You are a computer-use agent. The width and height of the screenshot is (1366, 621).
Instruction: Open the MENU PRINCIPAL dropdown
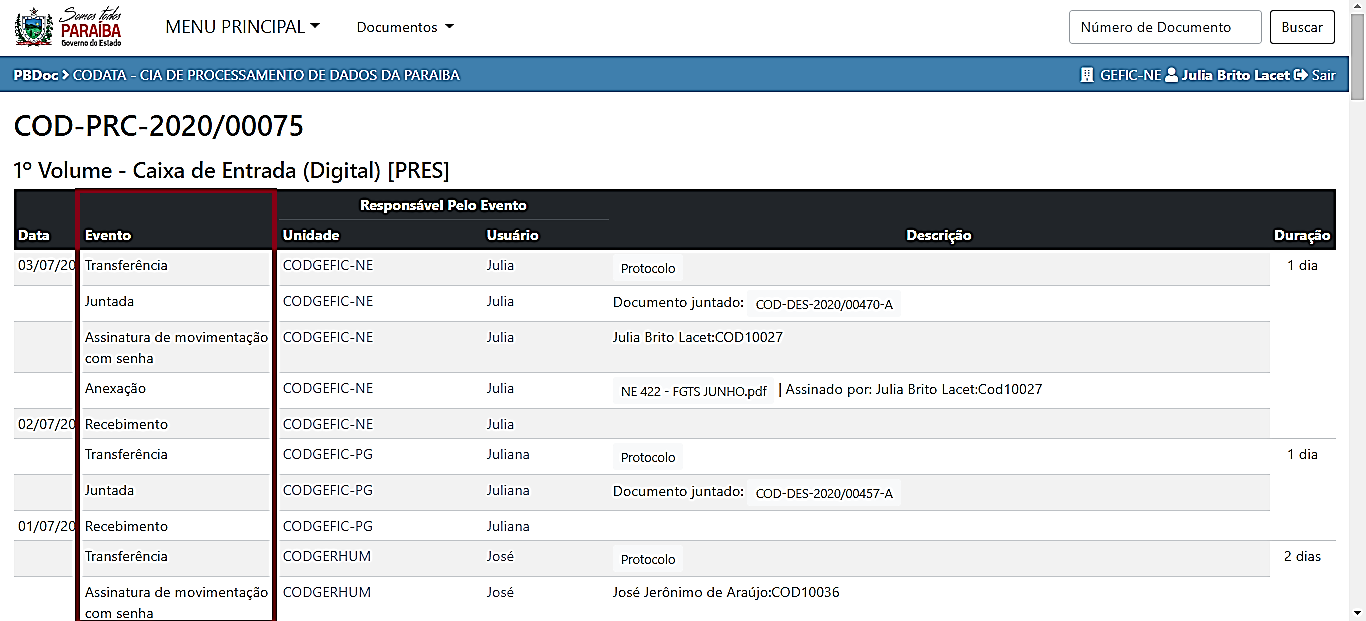coord(242,27)
